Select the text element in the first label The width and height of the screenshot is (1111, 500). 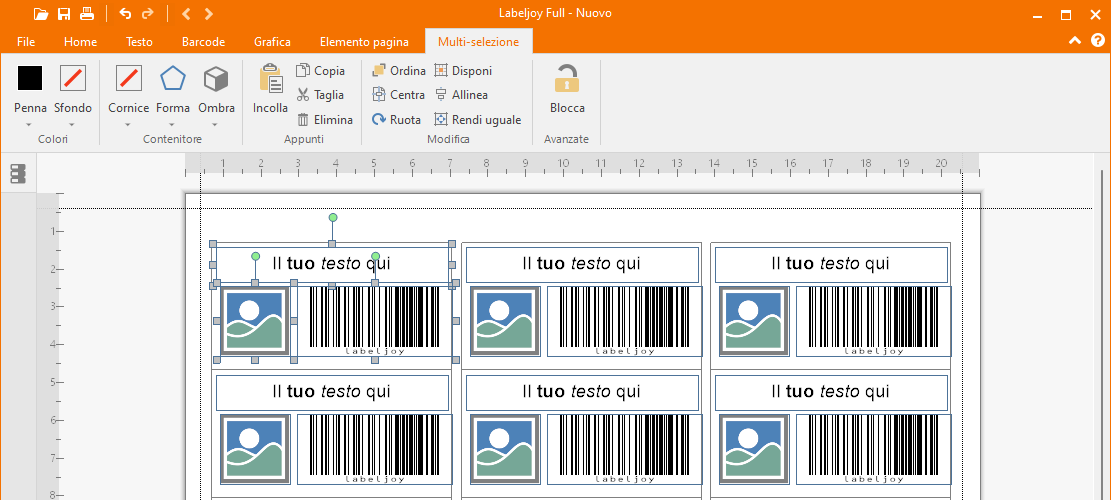[x=332, y=264]
